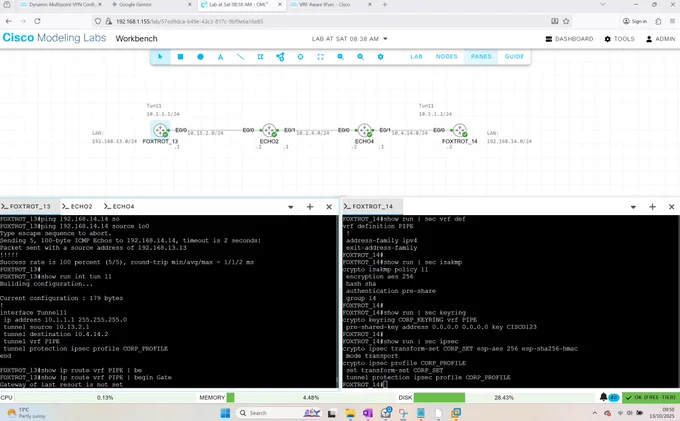Screen dimensions: 680x421
Task: Click the fit-to-screen icon
Action: [320, 57]
